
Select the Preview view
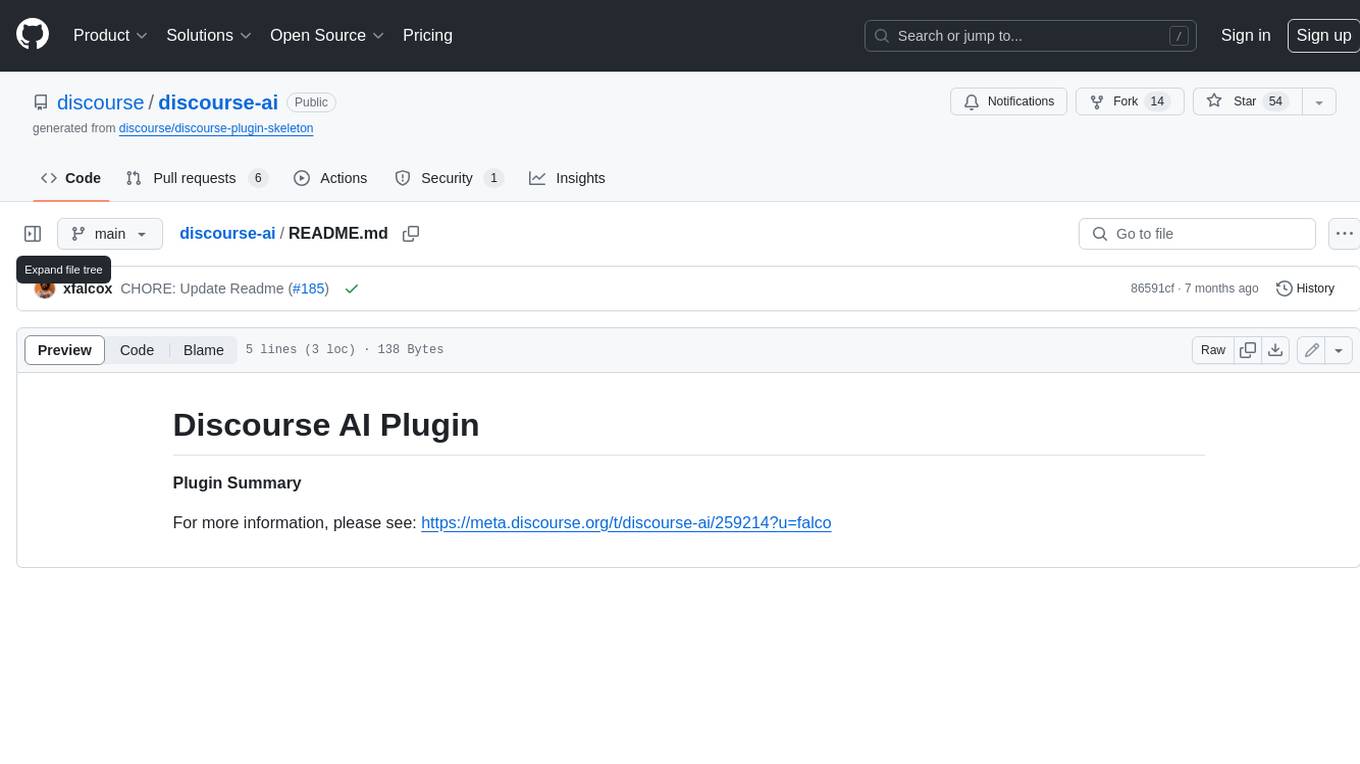click(65, 350)
